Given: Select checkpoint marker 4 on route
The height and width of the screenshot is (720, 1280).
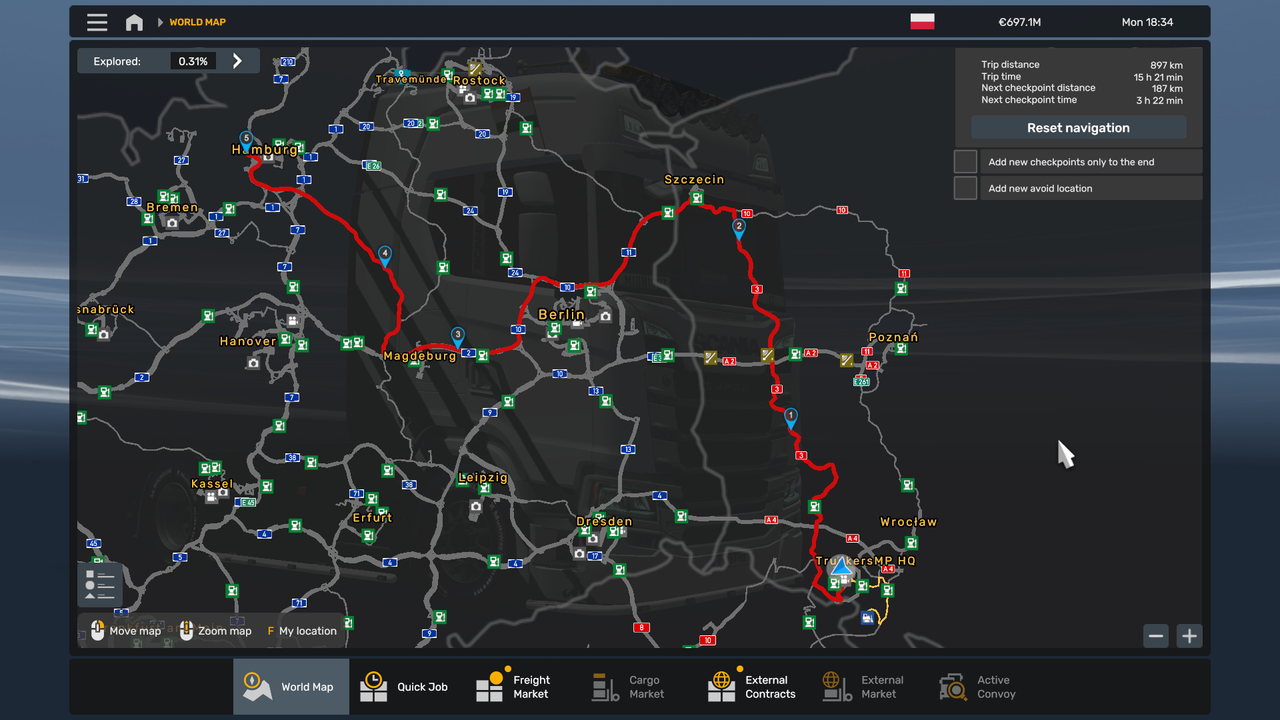Looking at the screenshot, I should tap(385, 257).
